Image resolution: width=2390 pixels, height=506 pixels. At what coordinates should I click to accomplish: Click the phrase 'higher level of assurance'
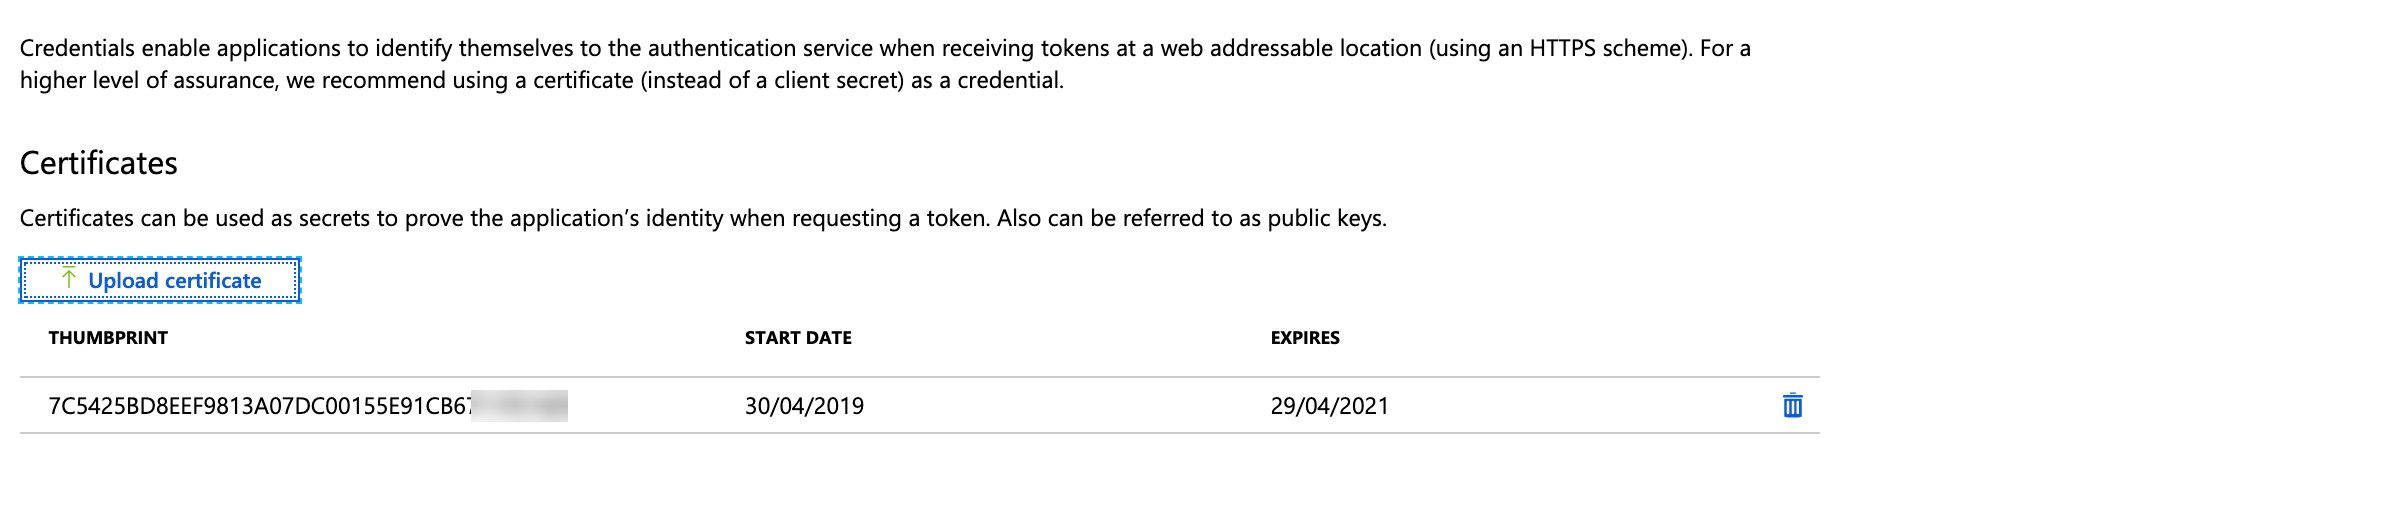pos(147,80)
